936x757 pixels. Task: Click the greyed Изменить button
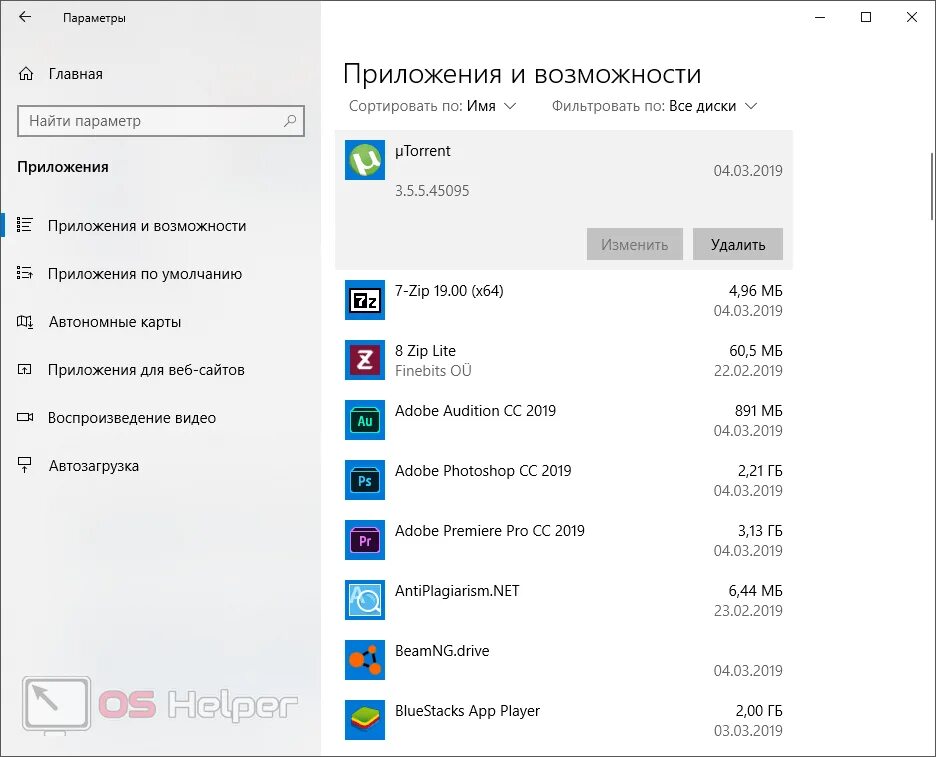635,244
